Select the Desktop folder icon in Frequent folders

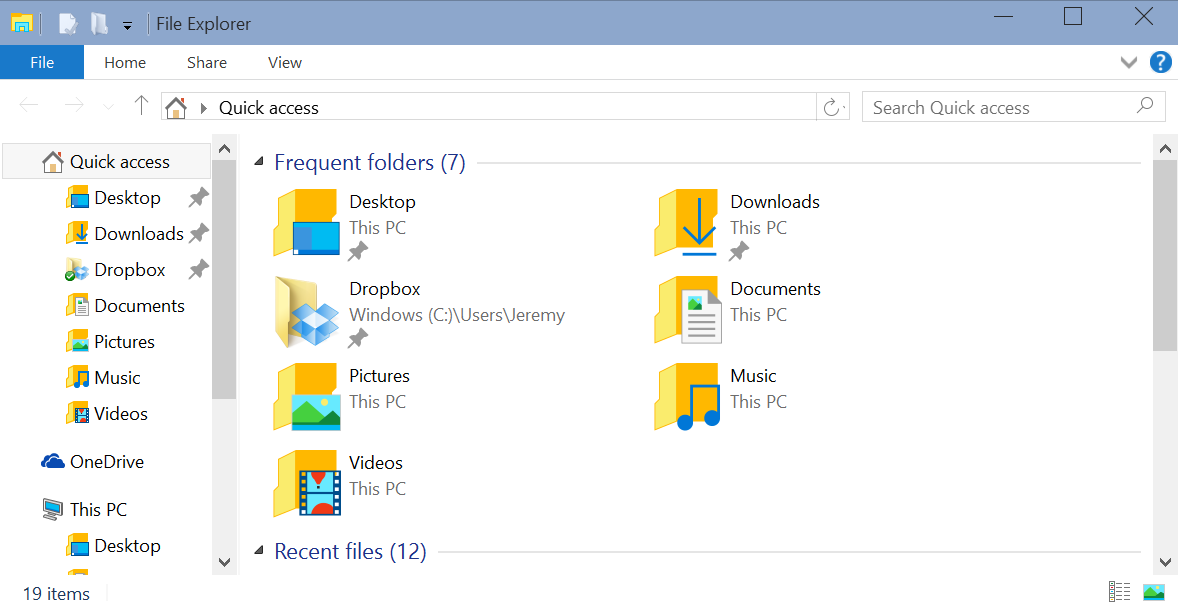click(307, 223)
